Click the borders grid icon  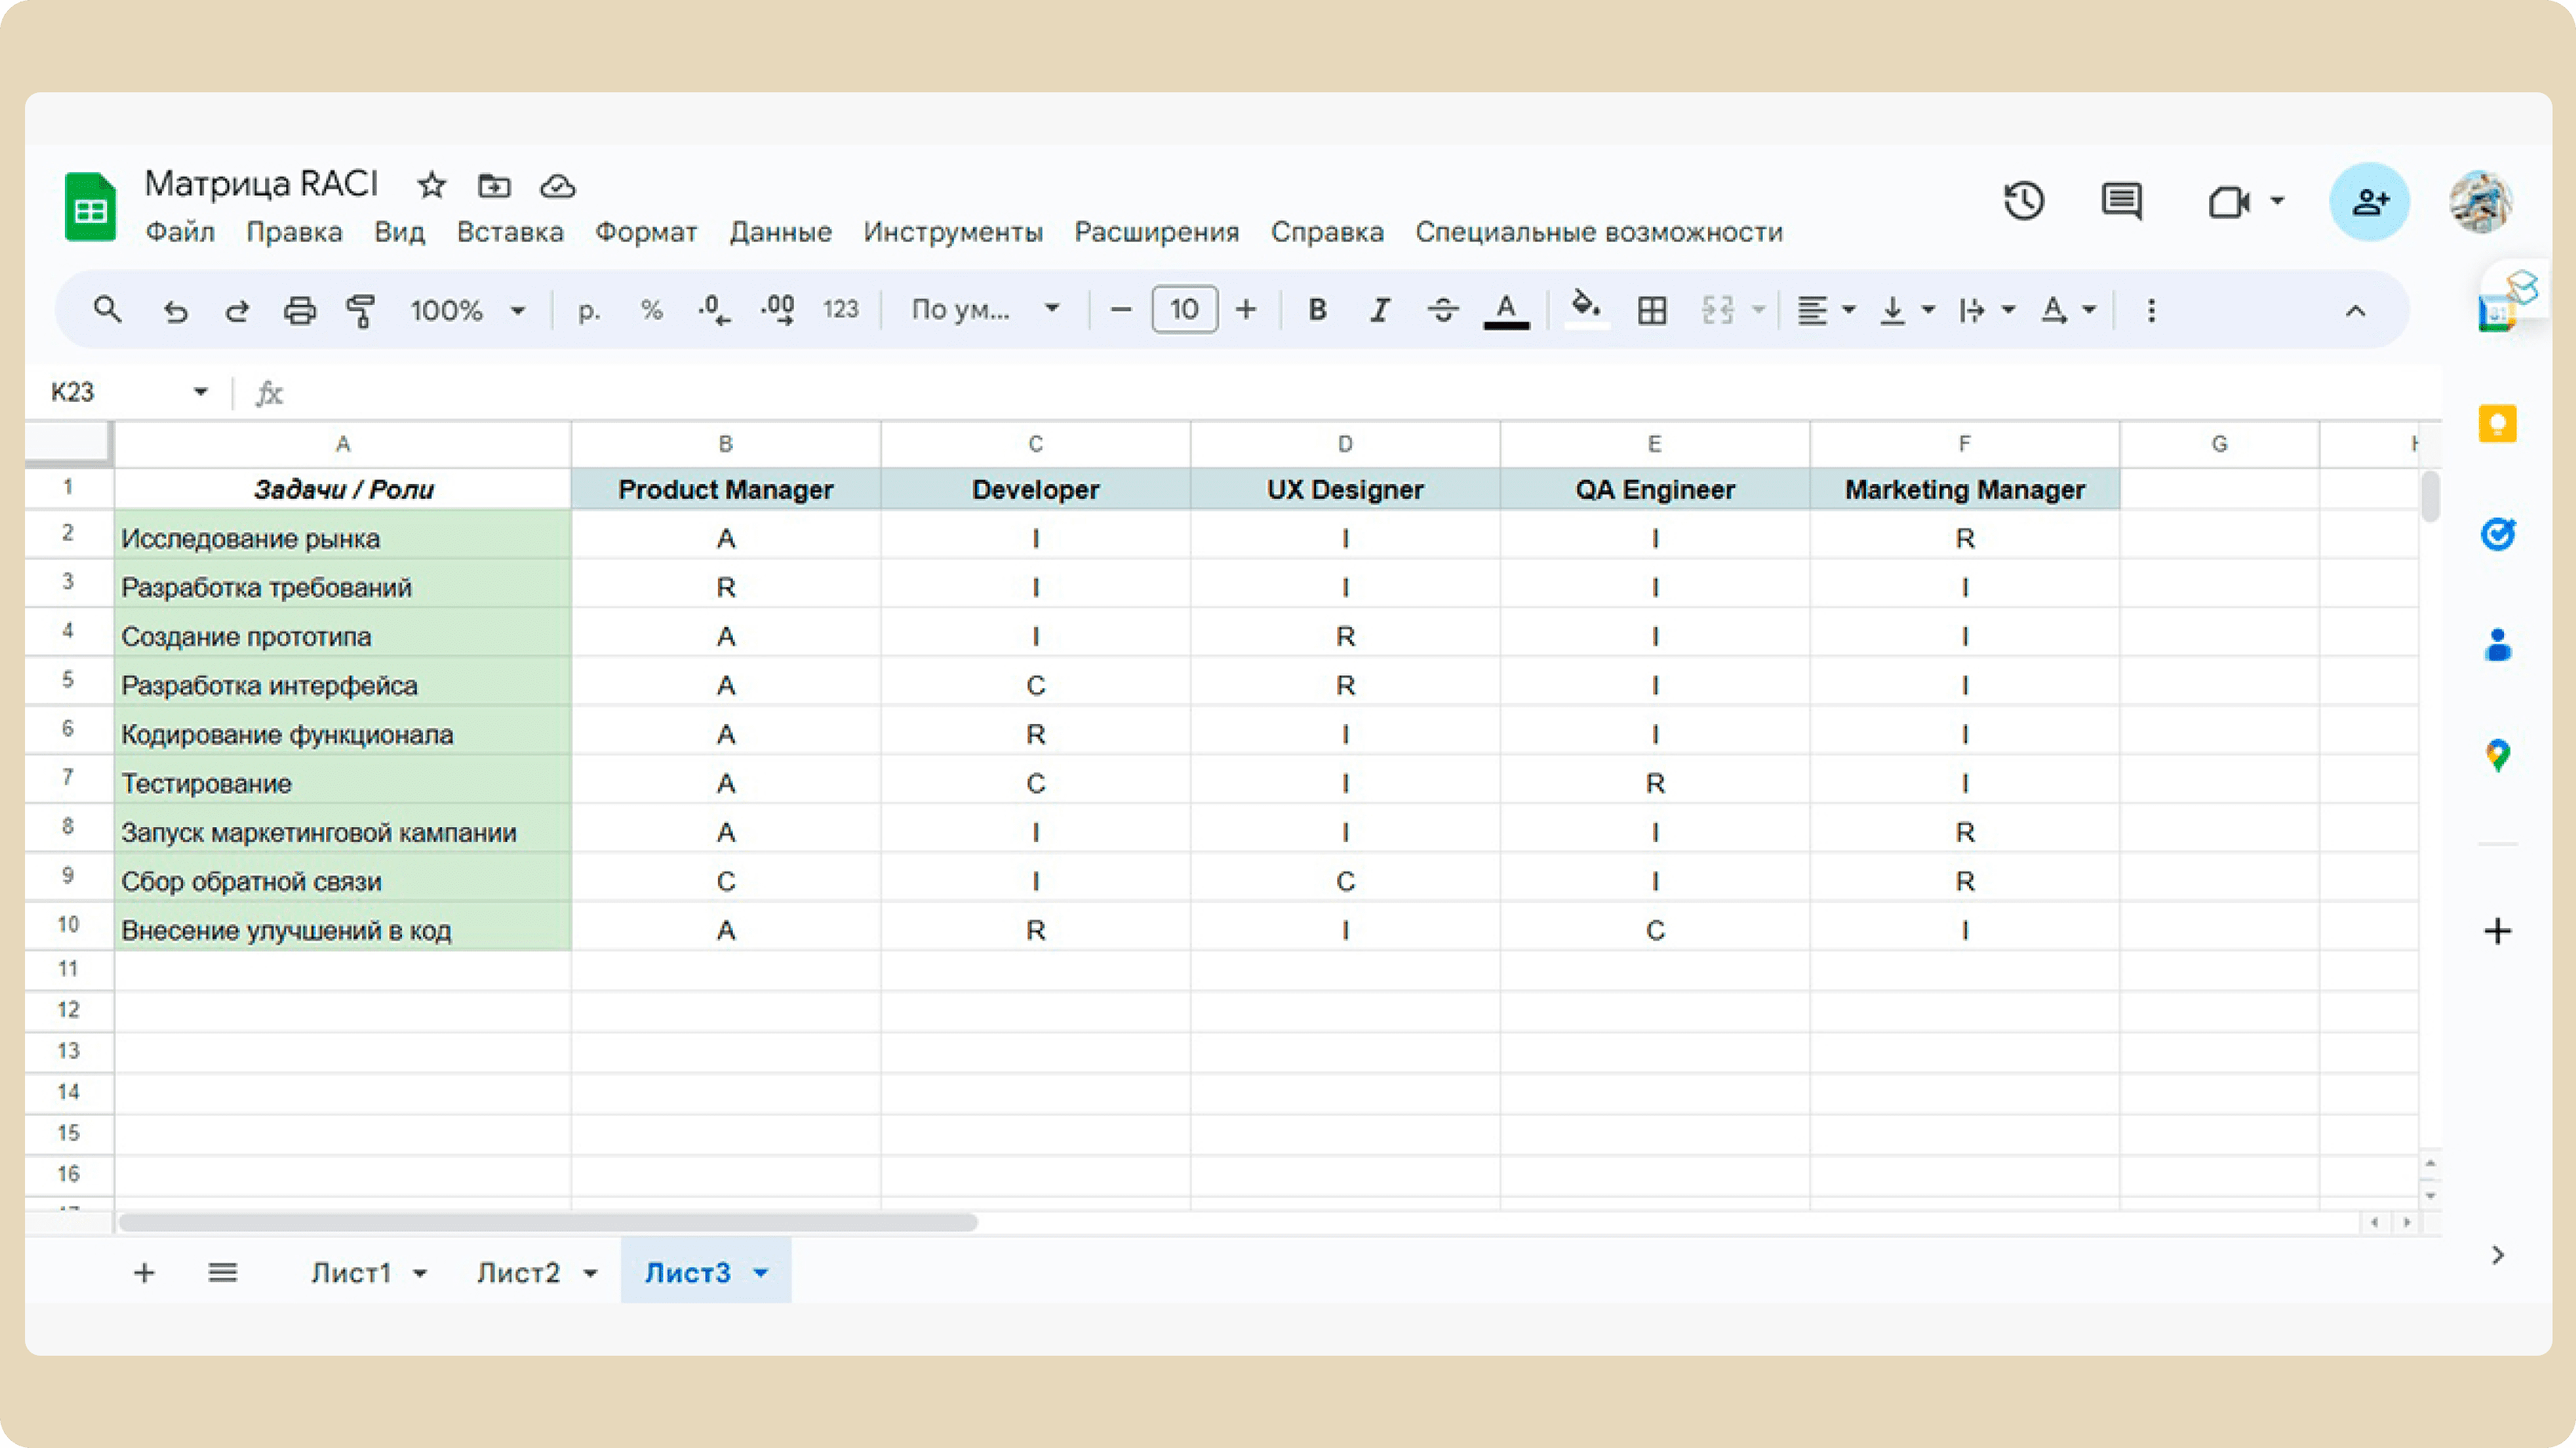click(1652, 311)
